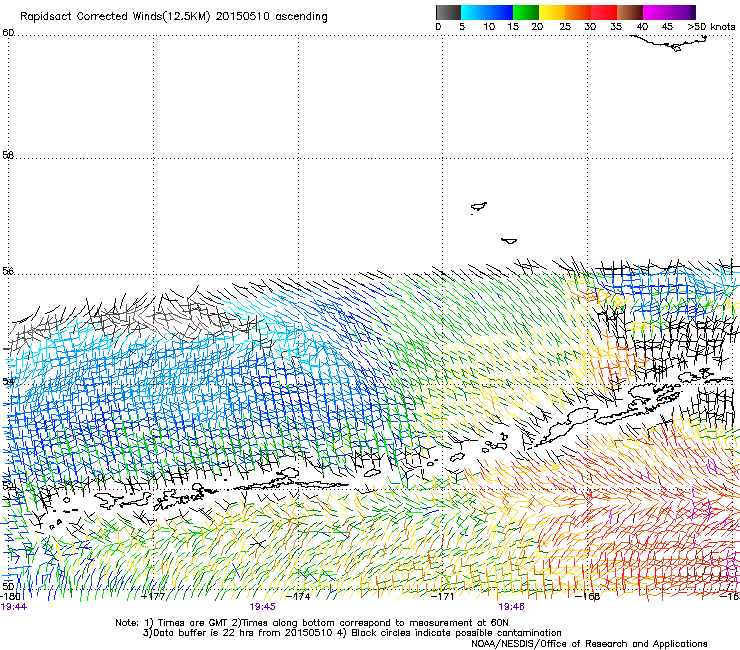Click the brown 35-40 knots legend segment
Image resolution: width=740 pixels, height=650 pixels.
click(630, 12)
